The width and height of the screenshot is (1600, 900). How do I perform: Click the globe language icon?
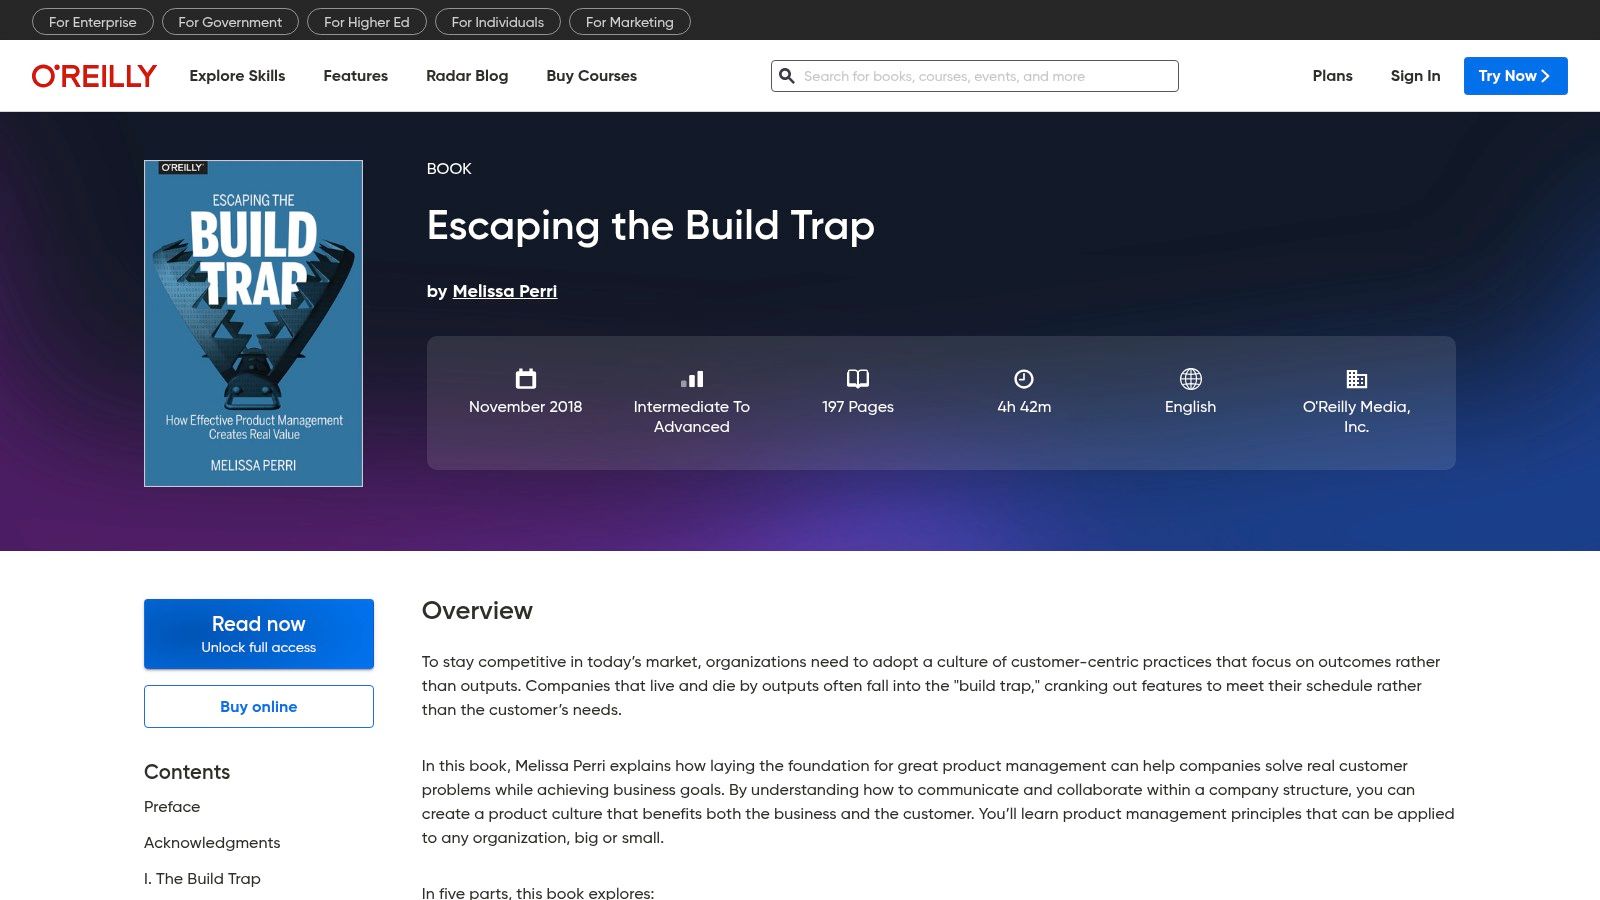pyautogui.click(x=1190, y=379)
